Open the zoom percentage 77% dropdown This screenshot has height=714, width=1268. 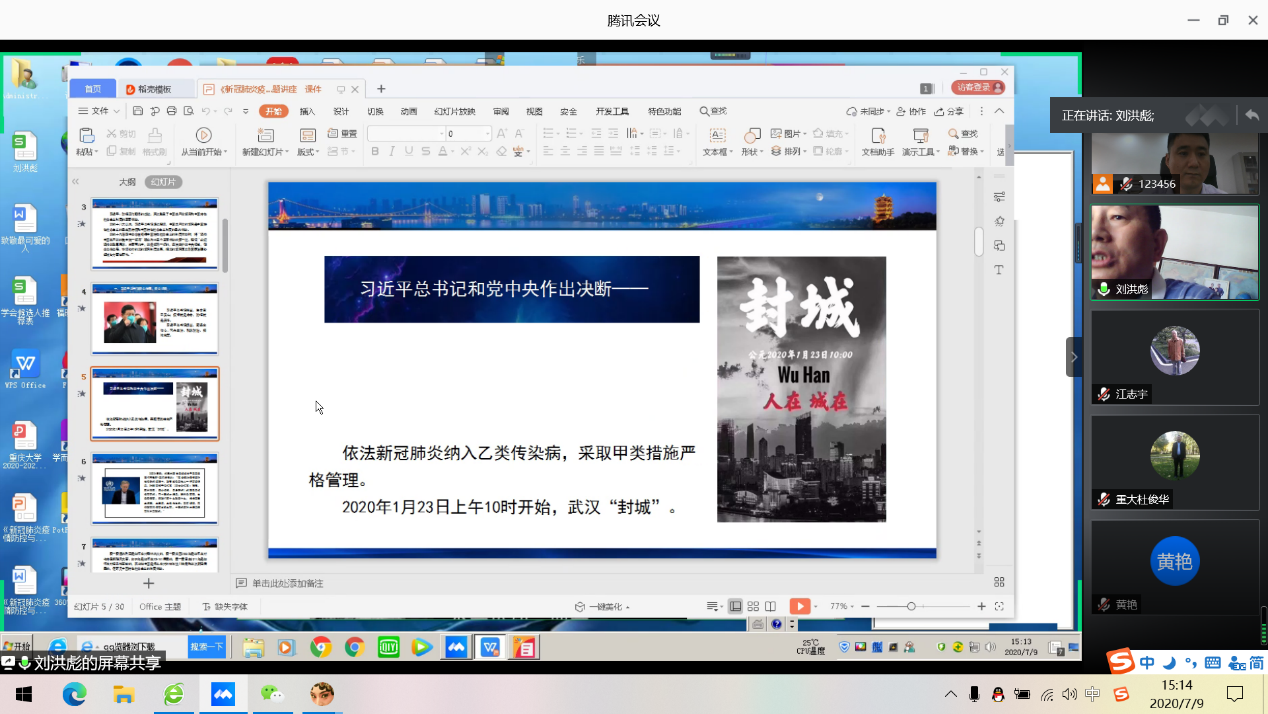click(x=840, y=606)
